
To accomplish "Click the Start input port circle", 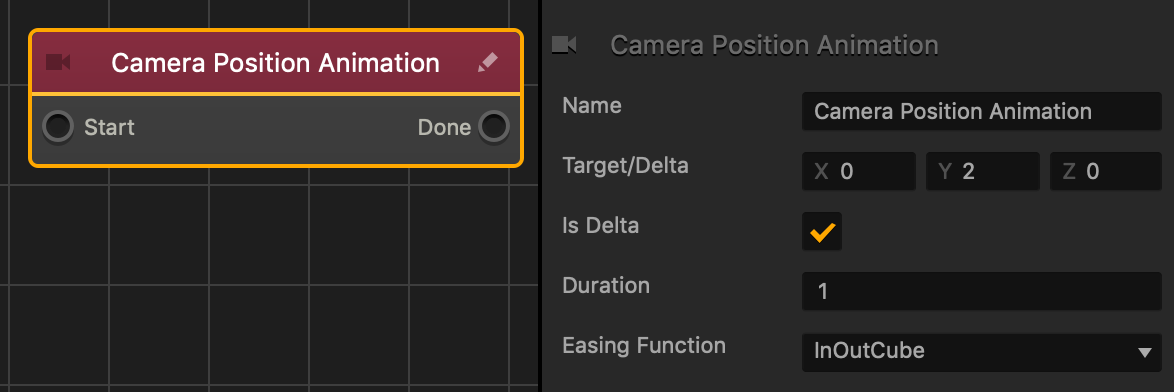I will tap(58, 126).
